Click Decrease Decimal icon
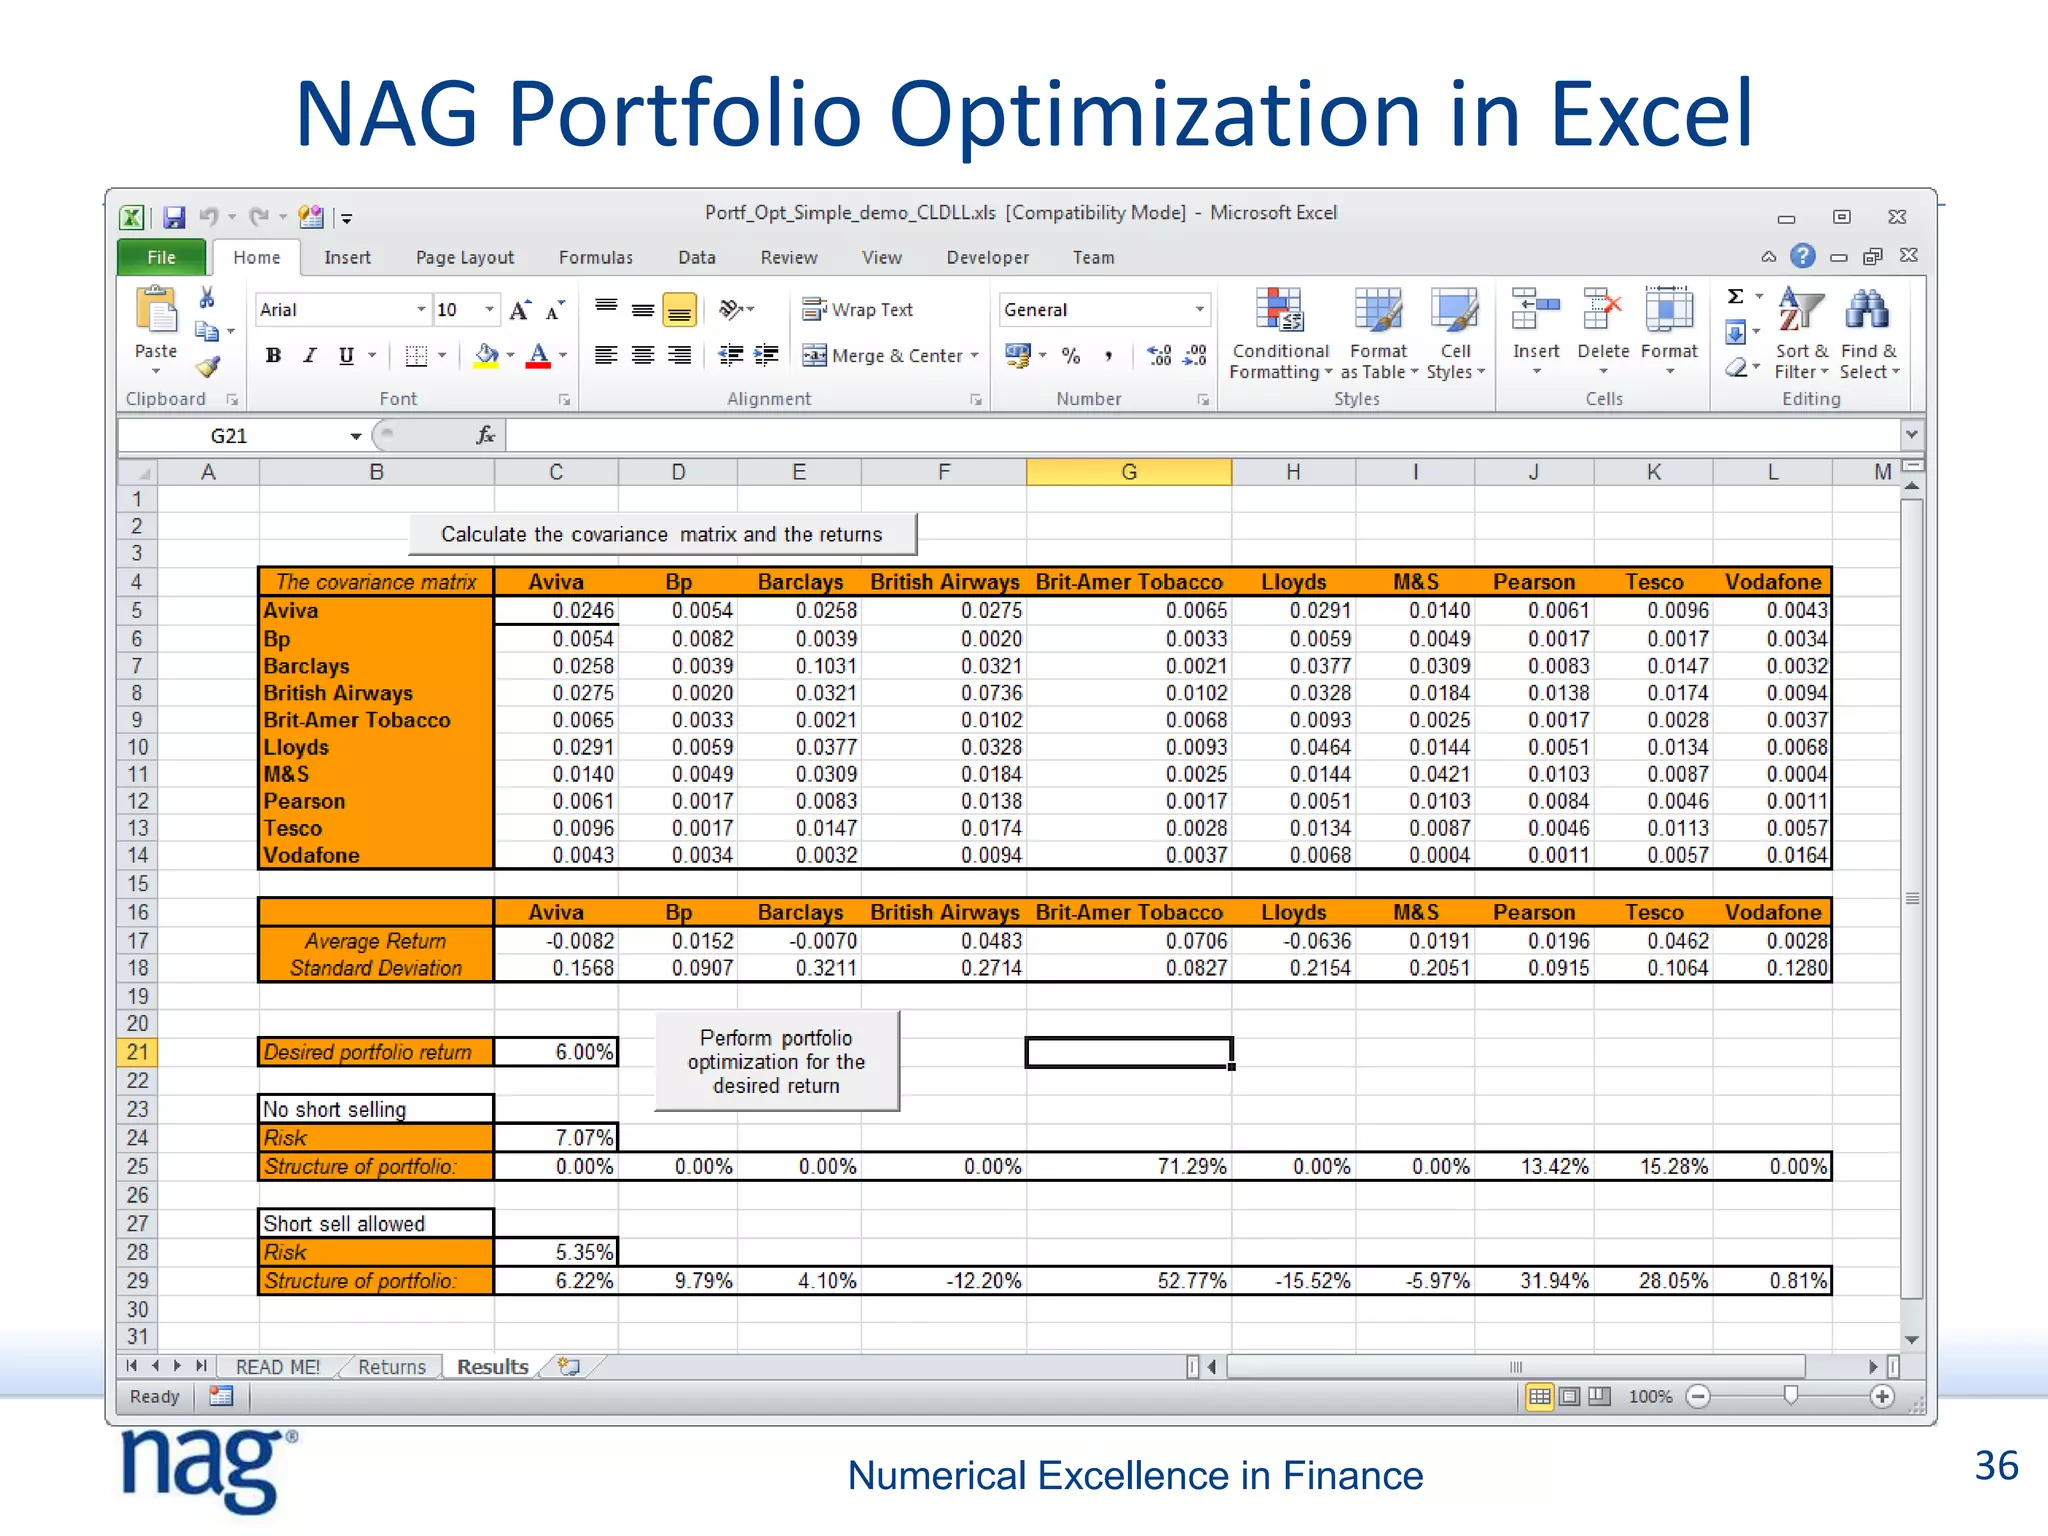2048x1536 pixels. click(1195, 356)
